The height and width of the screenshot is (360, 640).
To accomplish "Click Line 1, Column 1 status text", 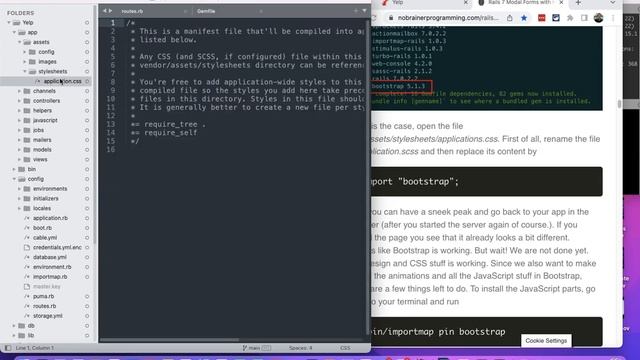I will (x=34, y=348).
